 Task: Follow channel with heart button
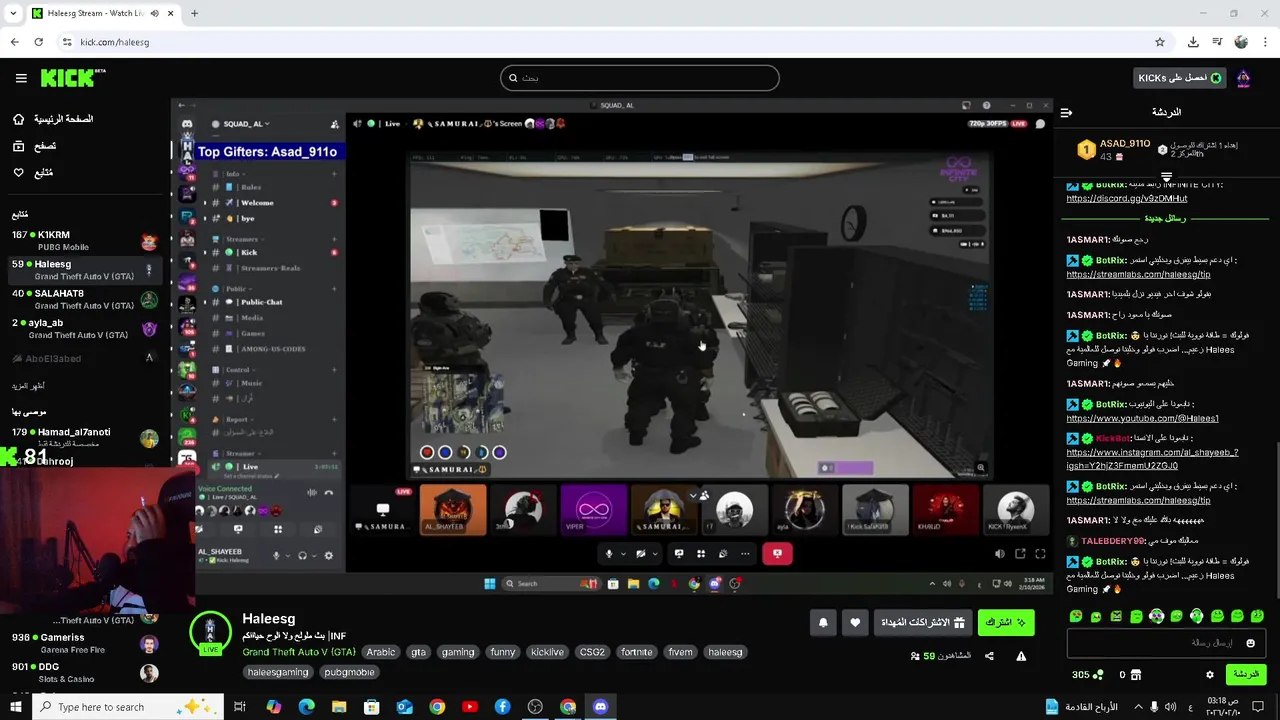(x=855, y=622)
